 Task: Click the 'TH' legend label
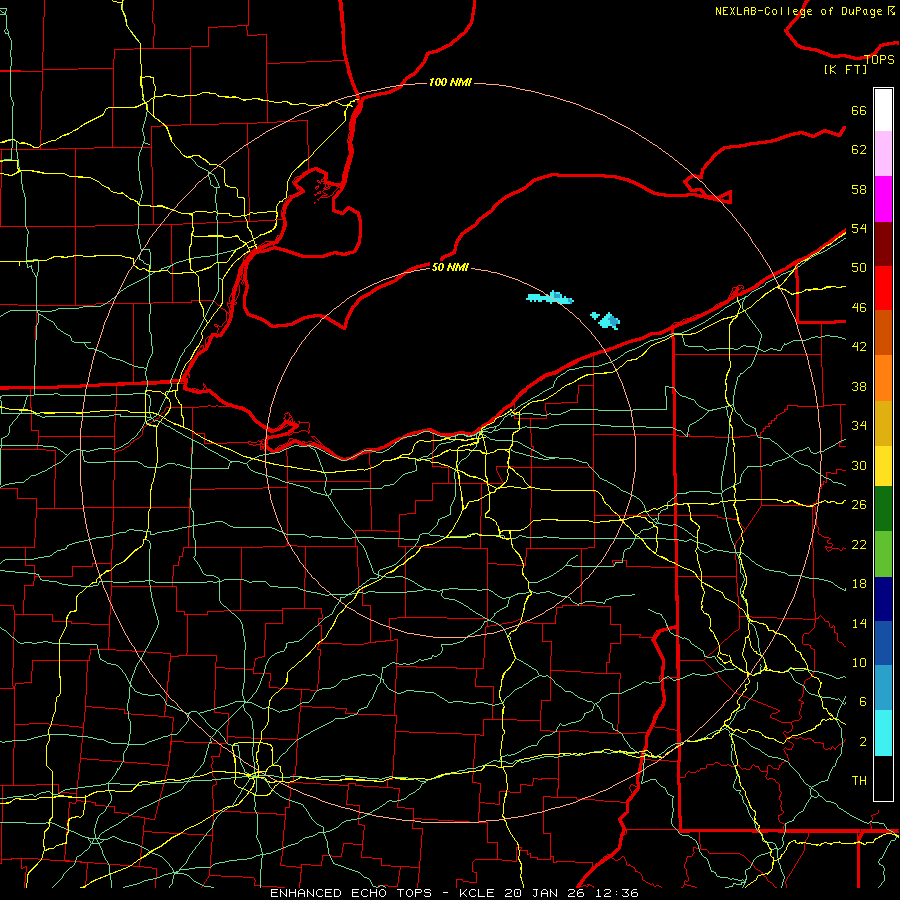[x=859, y=781]
